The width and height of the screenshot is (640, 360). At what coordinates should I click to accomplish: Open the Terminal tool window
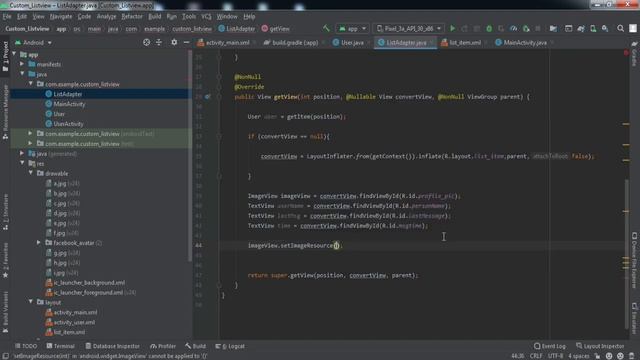coord(60,346)
